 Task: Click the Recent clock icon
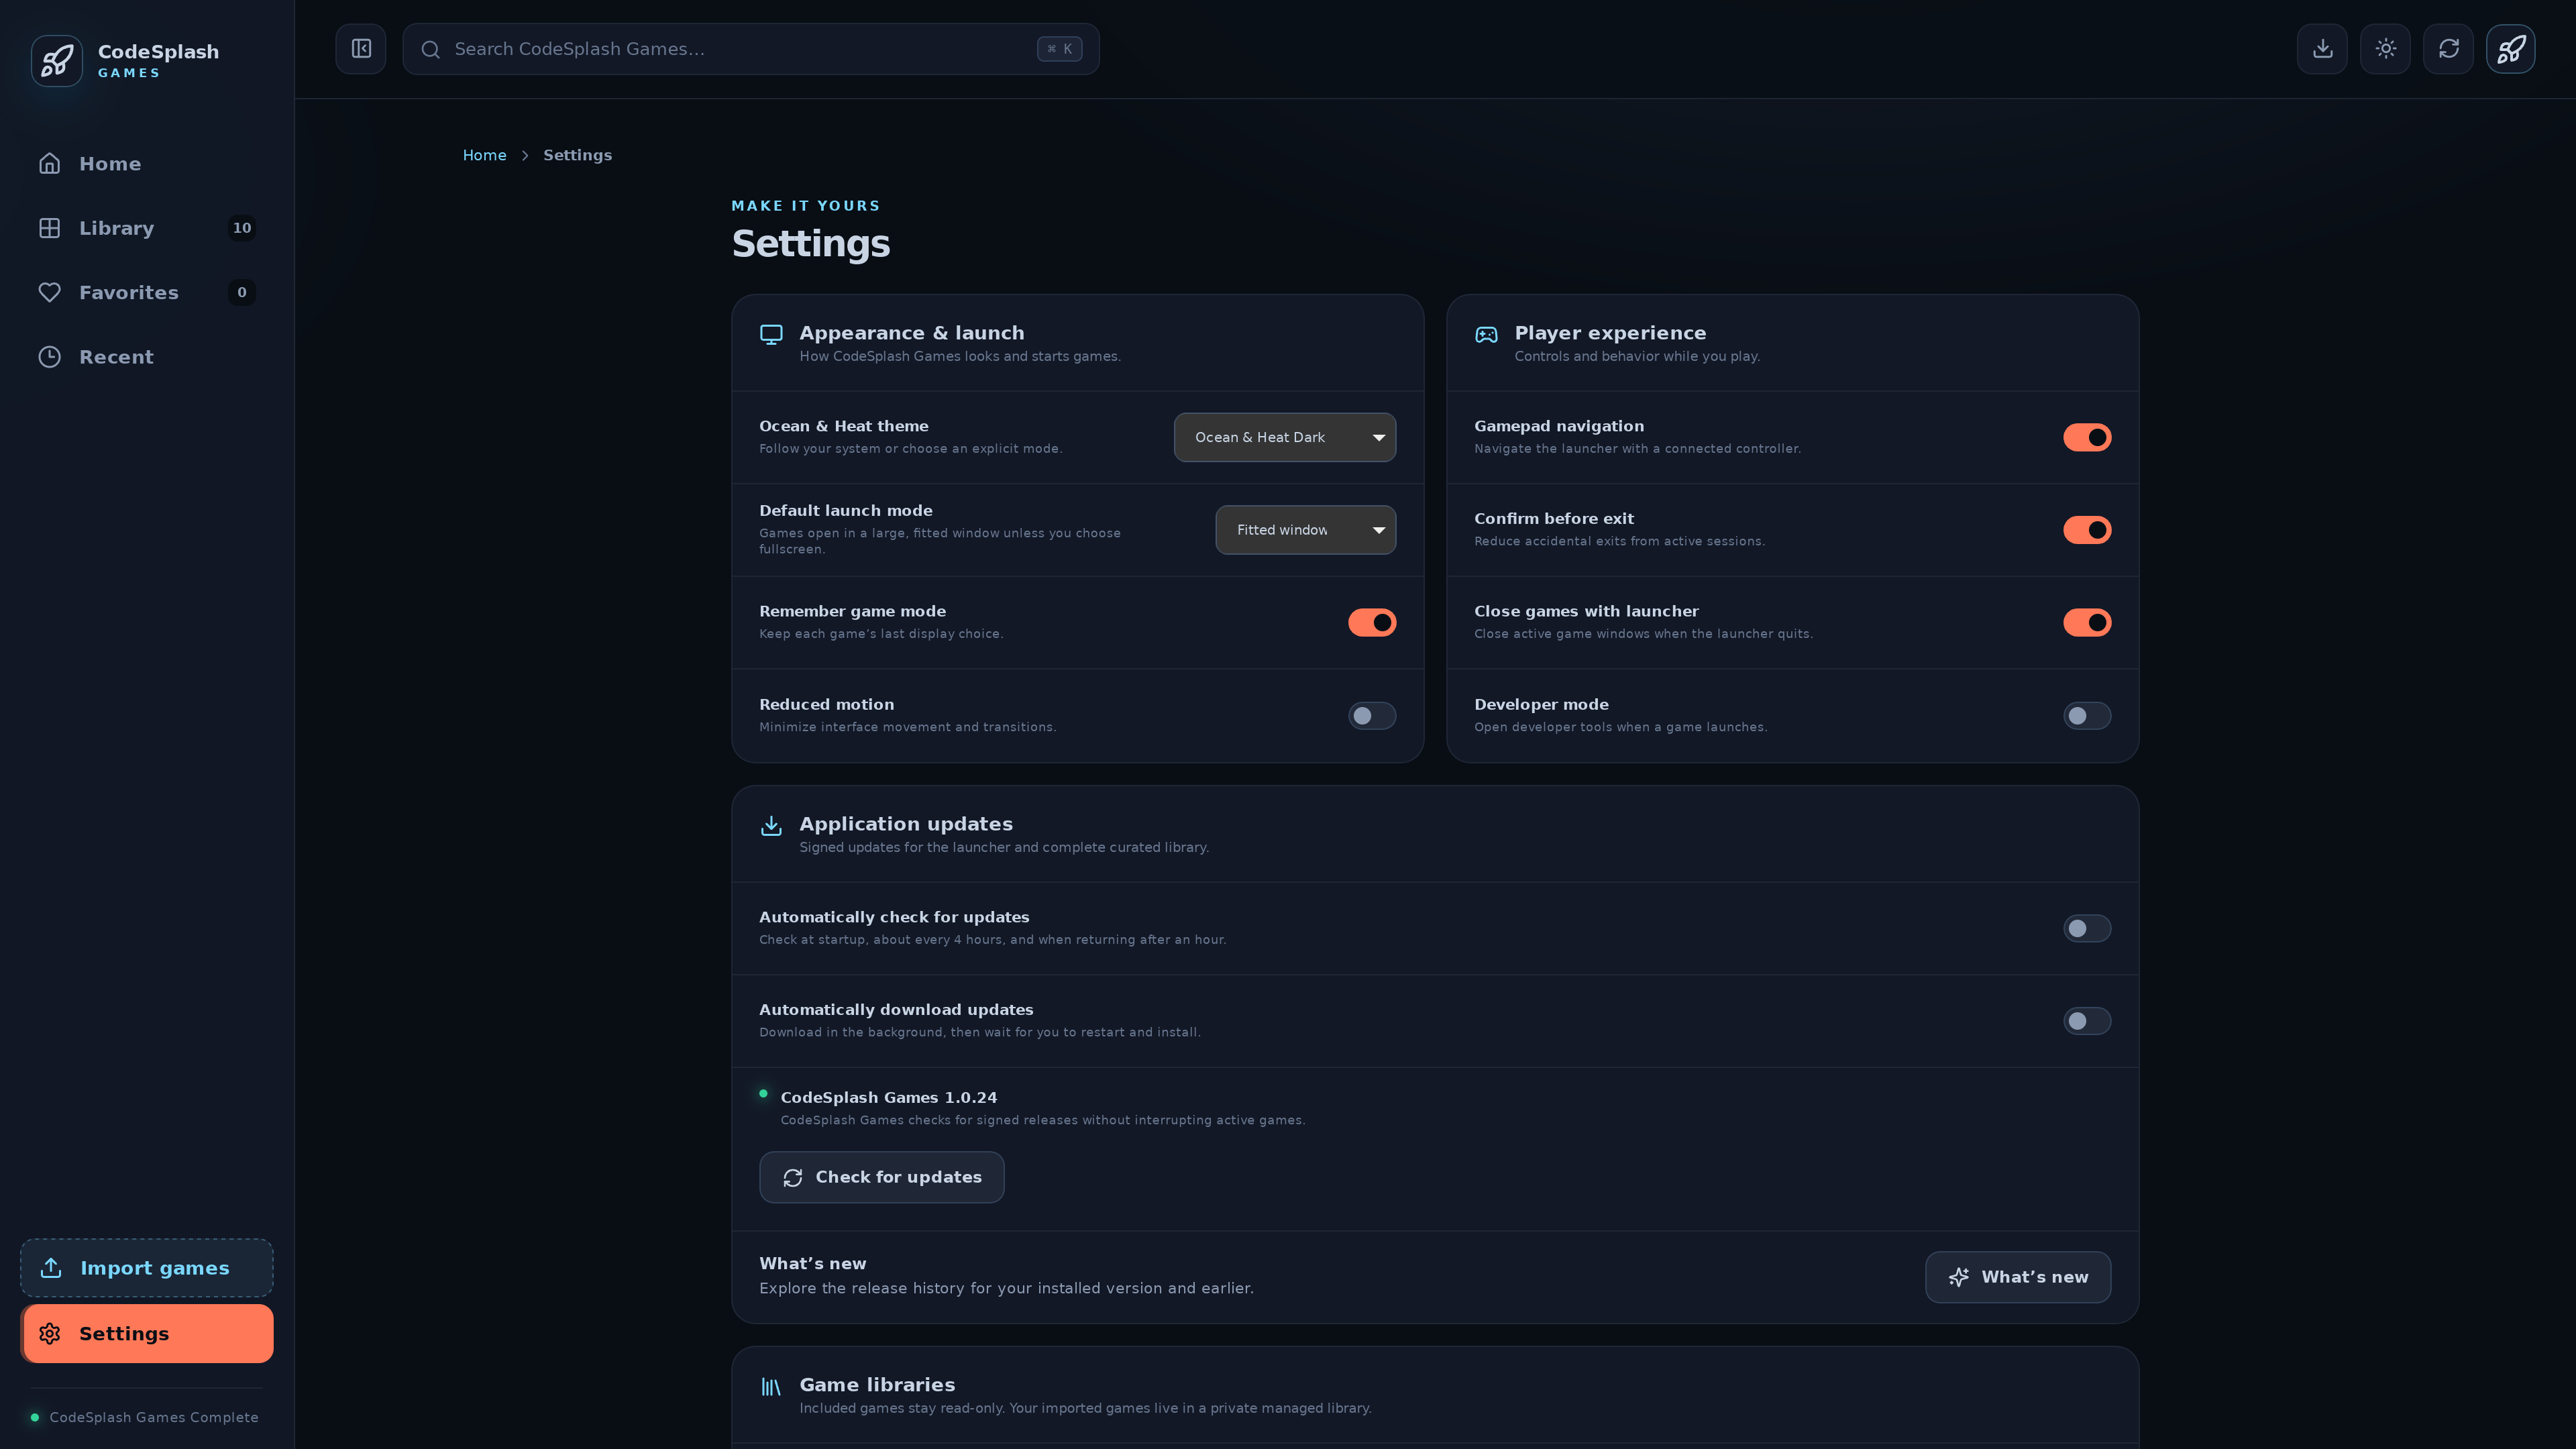50,357
